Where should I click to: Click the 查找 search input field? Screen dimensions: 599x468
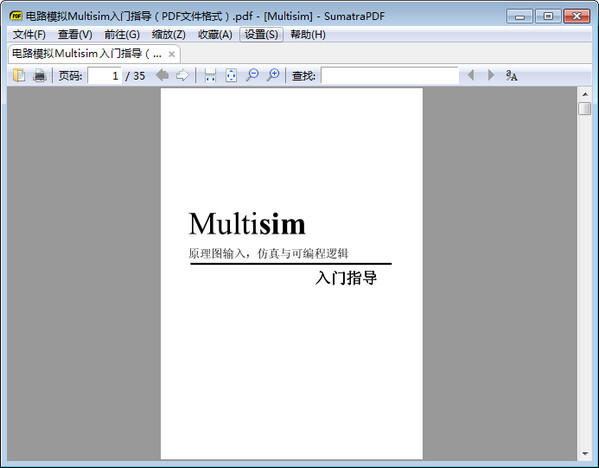[x=390, y=75]
